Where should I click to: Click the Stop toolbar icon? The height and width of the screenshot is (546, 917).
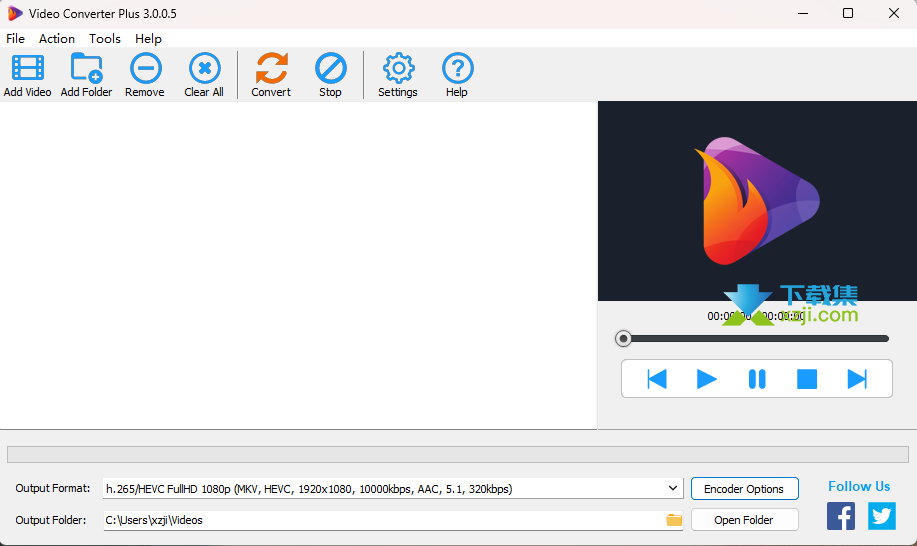[330, 68]
